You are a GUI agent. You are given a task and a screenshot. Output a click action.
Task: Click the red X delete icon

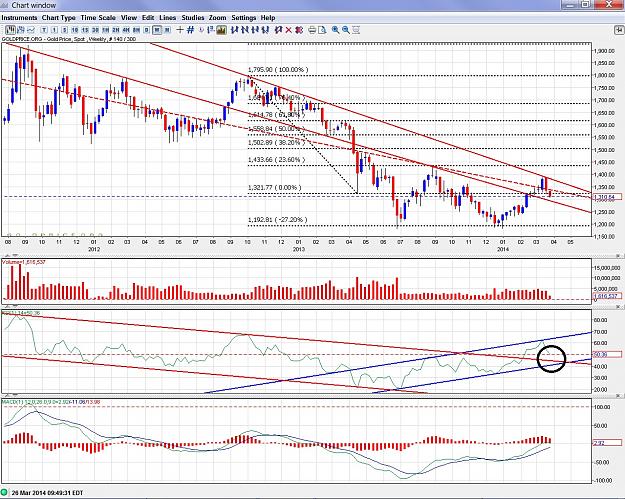(x=289, y=30)
